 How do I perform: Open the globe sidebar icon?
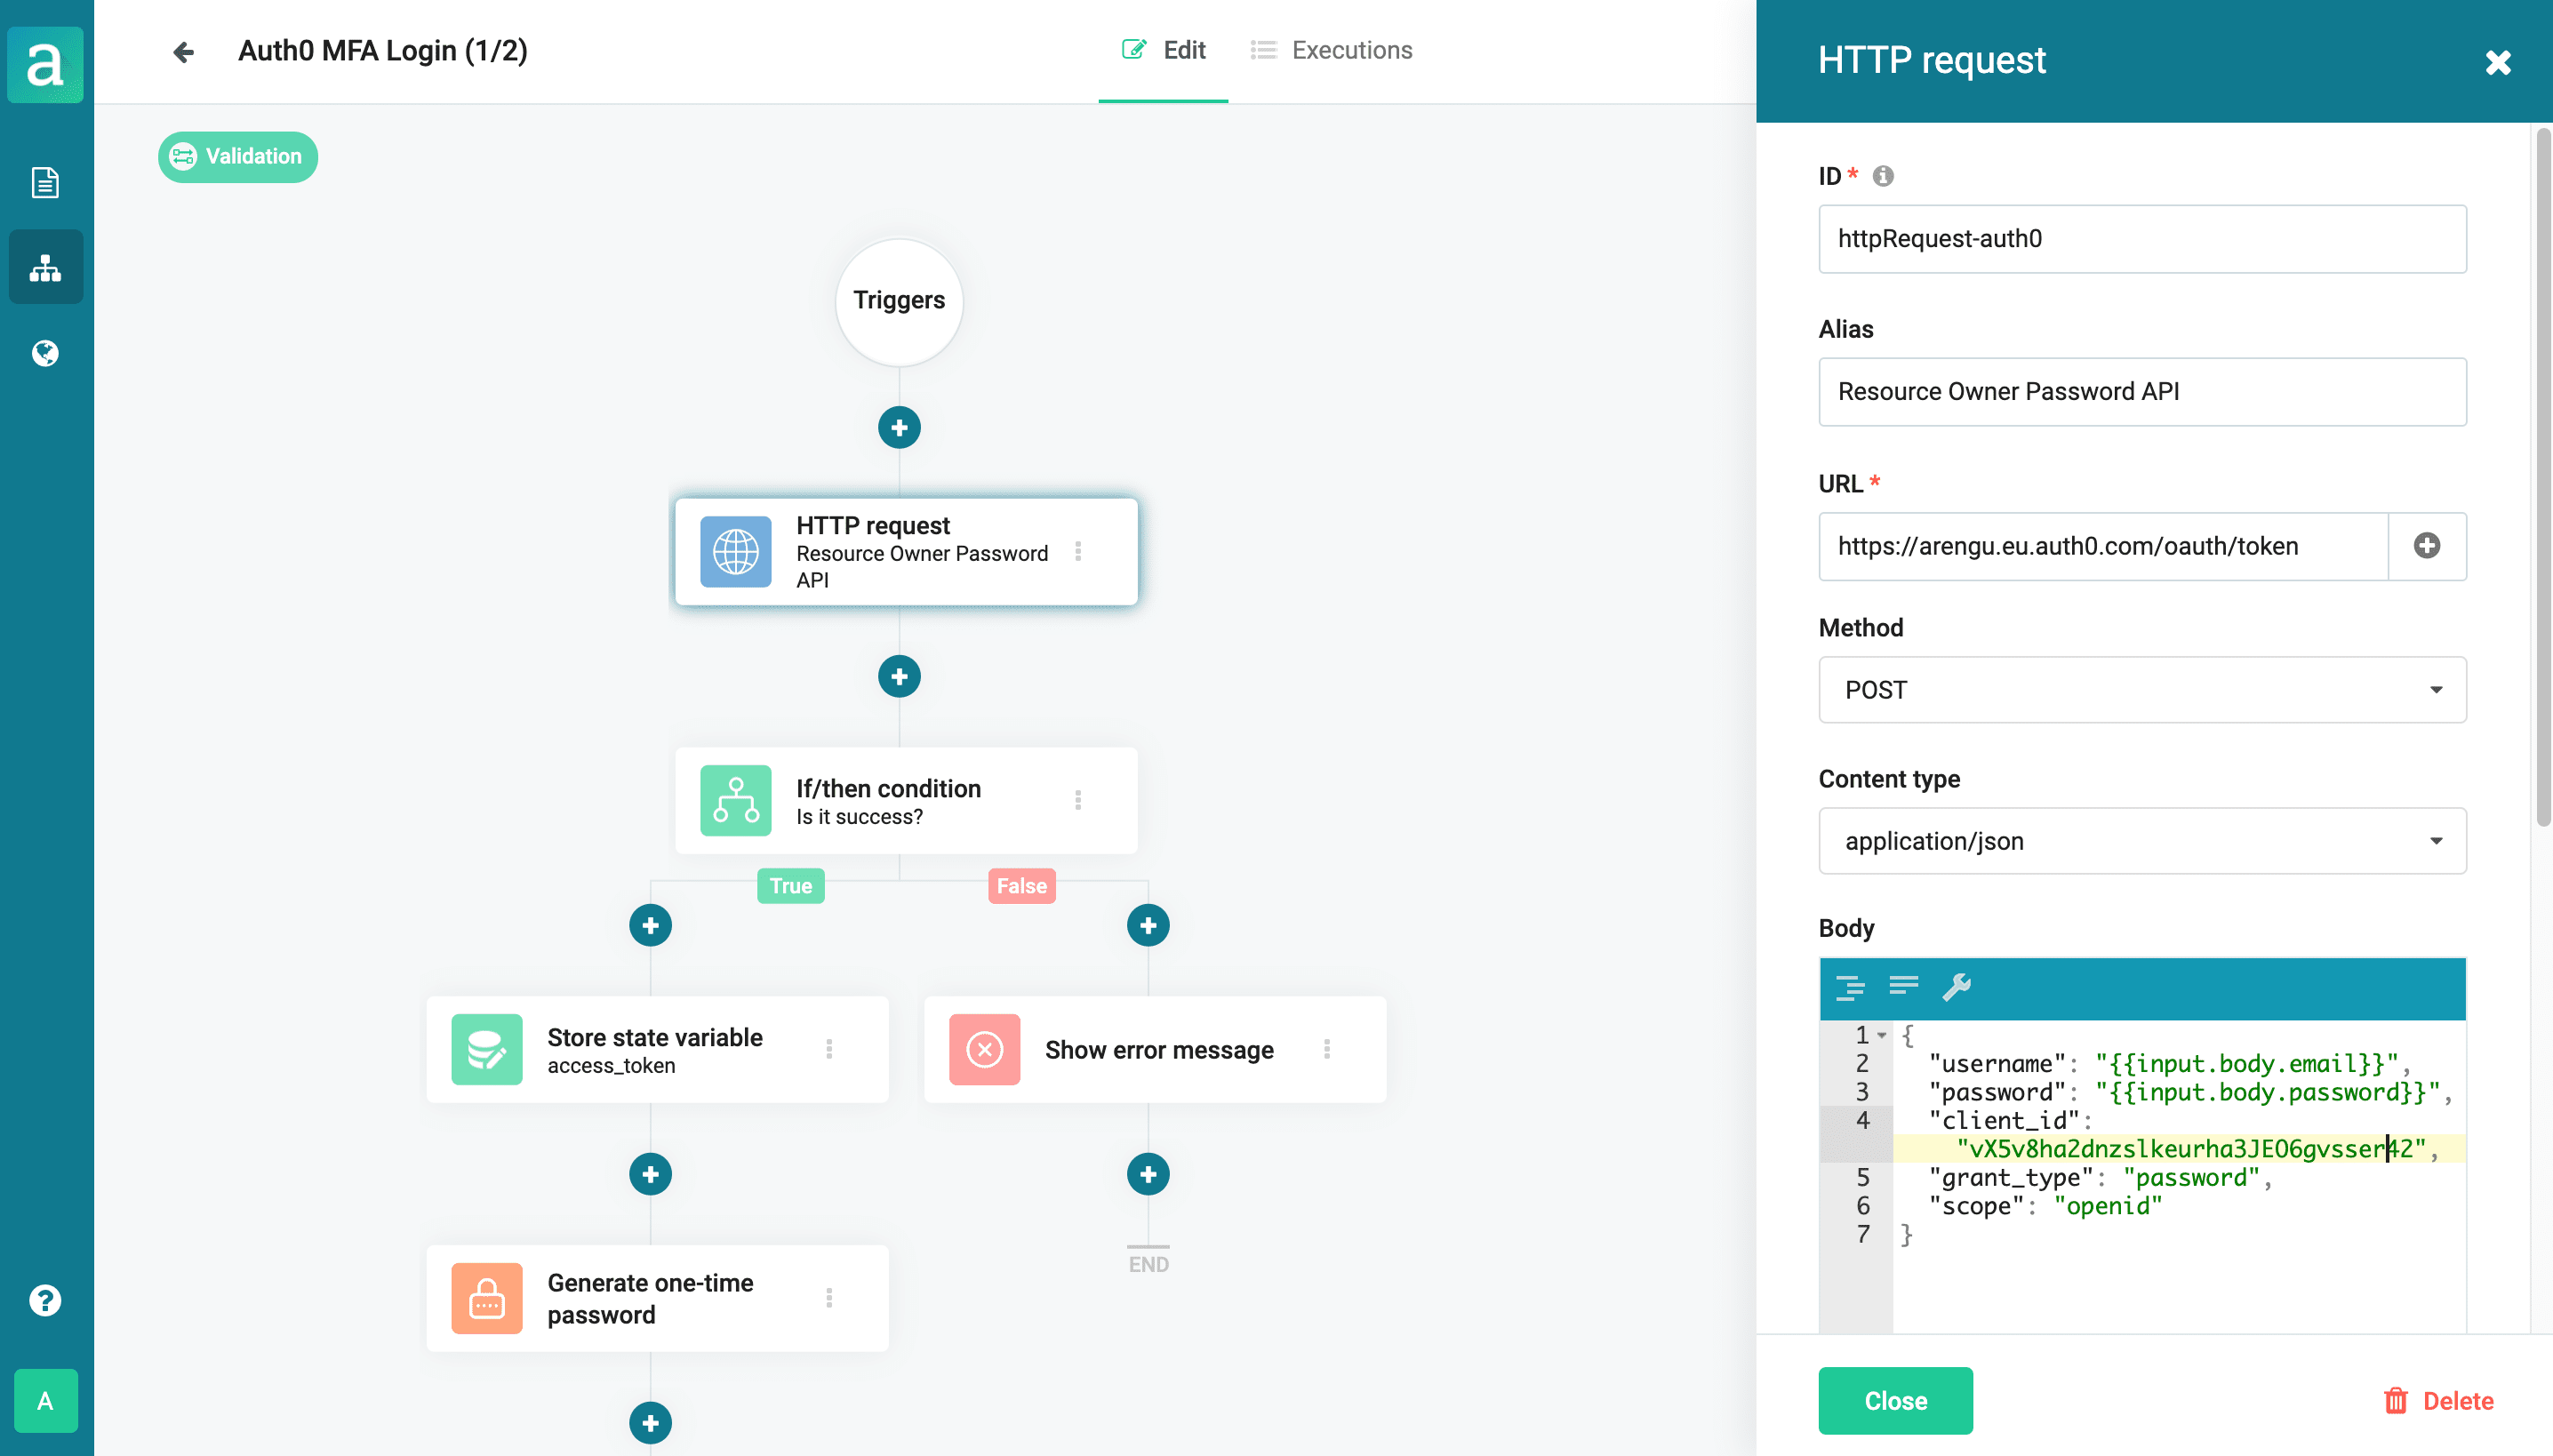(45, 353)
